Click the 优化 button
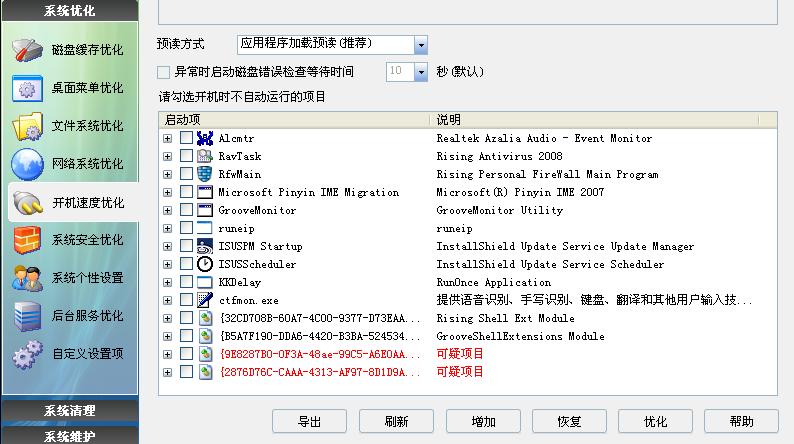 (655, 421)
